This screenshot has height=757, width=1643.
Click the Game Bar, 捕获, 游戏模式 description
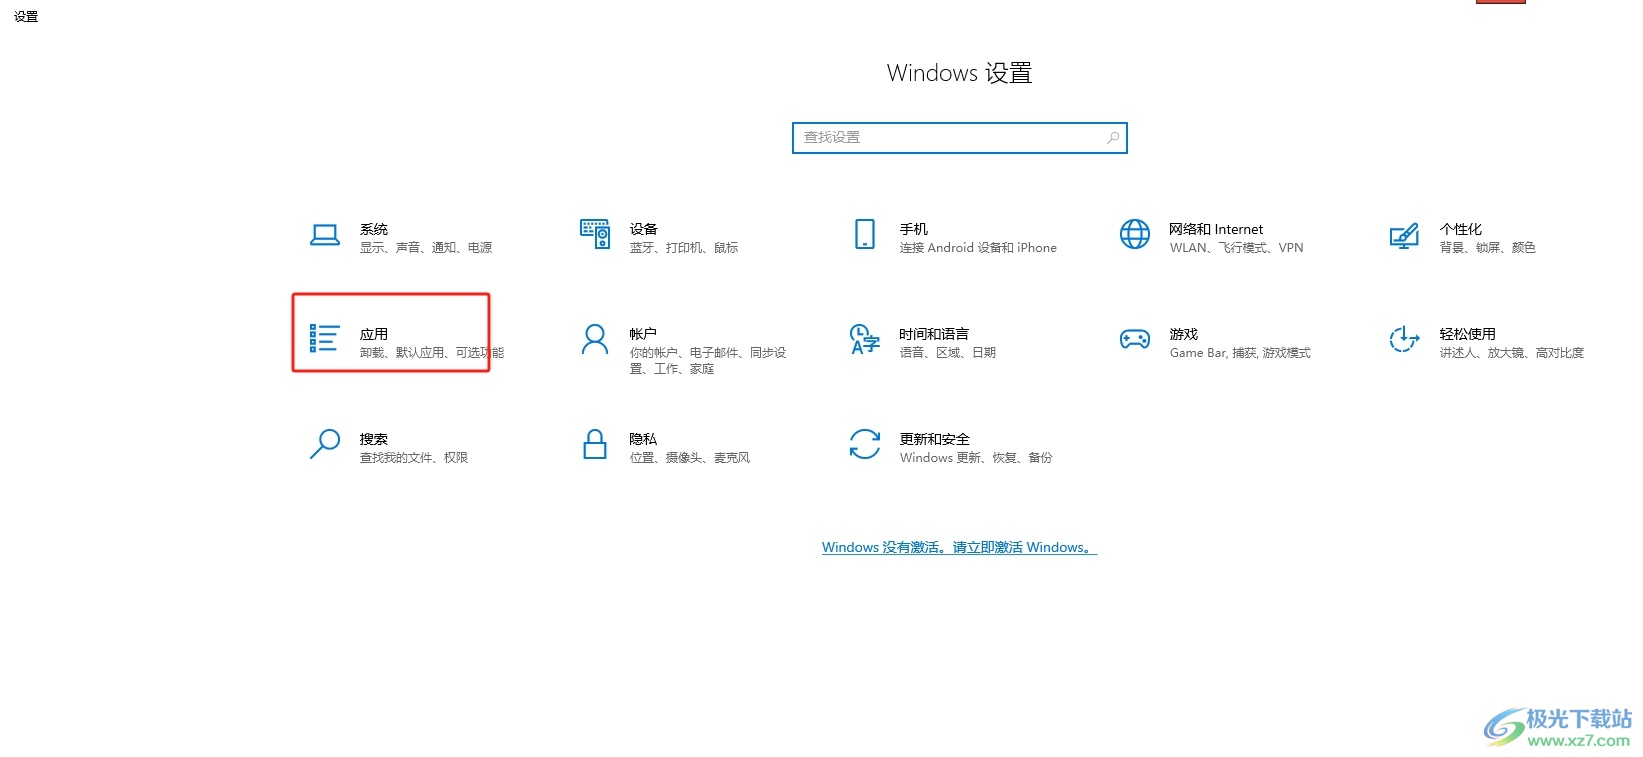[1240, 353]
